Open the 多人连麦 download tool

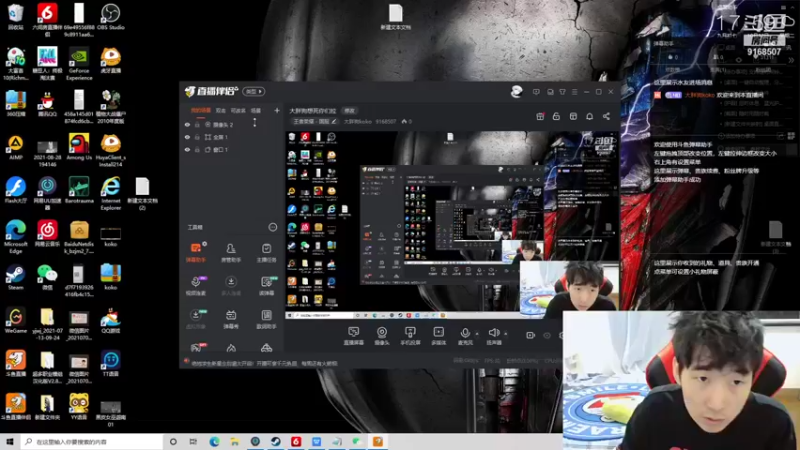tap(231, 286)
